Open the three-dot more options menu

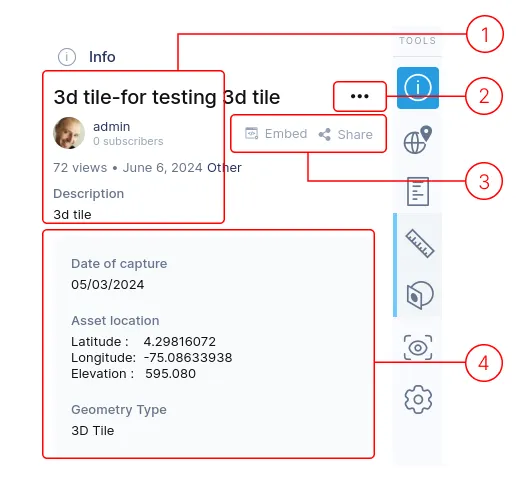coord(360,96)
